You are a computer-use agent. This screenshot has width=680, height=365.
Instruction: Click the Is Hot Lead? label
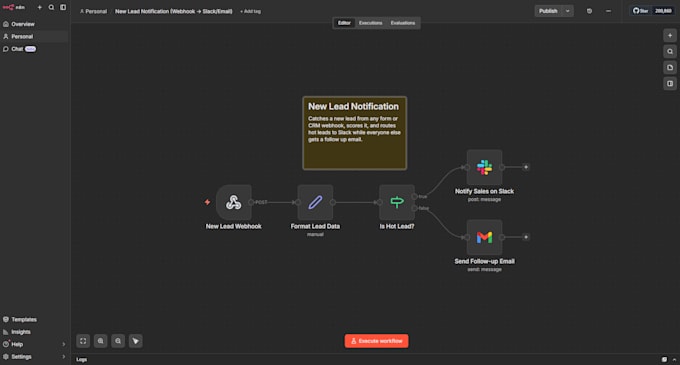coord(397,226)
